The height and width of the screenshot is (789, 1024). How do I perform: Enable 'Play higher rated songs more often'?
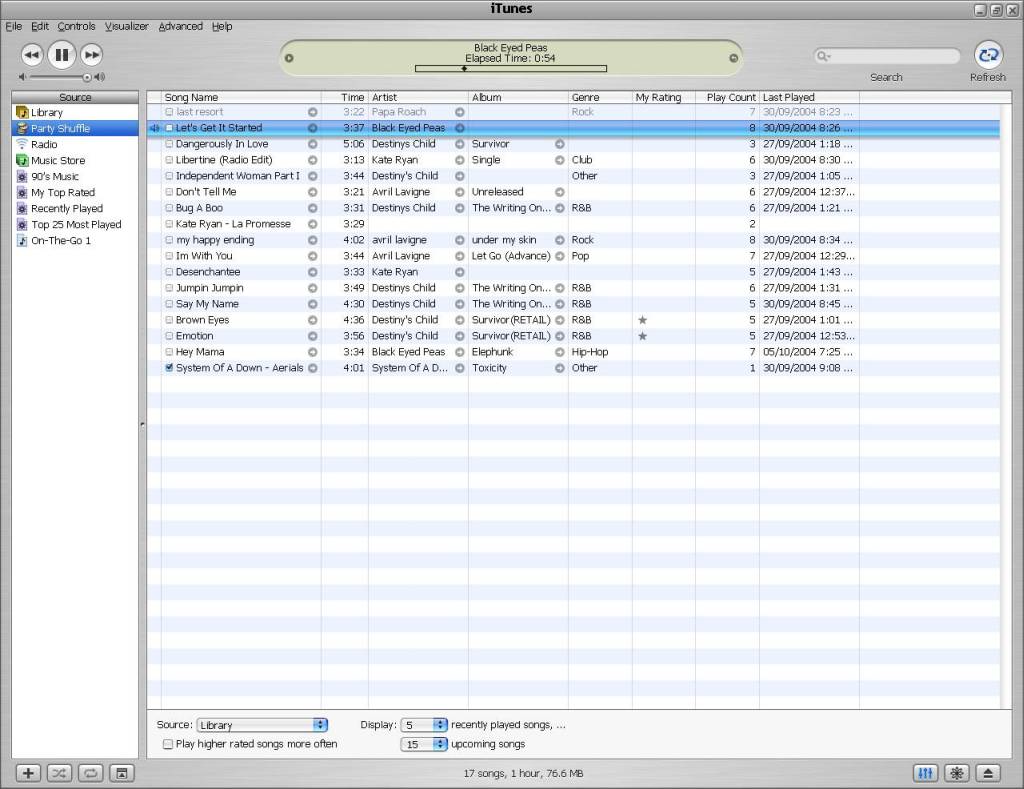168,744
